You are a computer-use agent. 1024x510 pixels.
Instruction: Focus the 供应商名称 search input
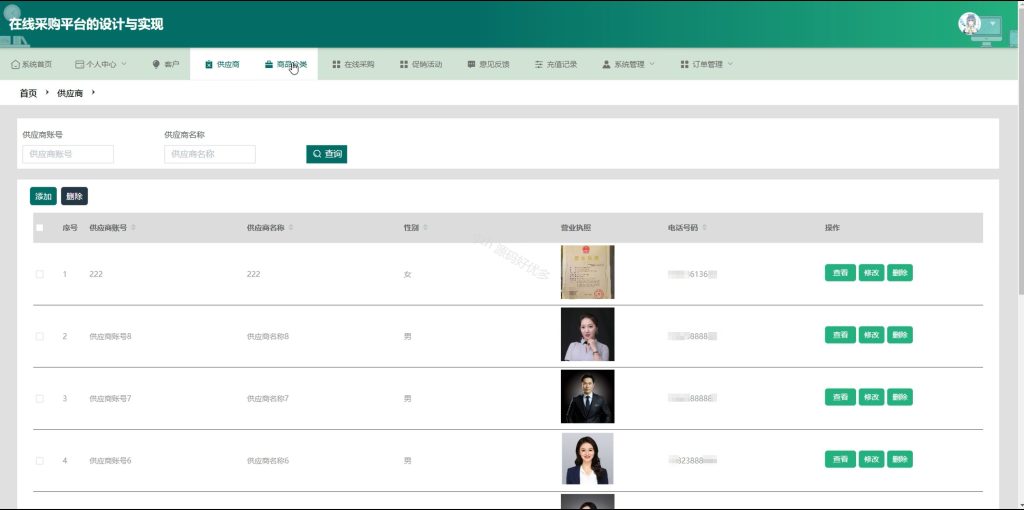[x=210, y=154]
